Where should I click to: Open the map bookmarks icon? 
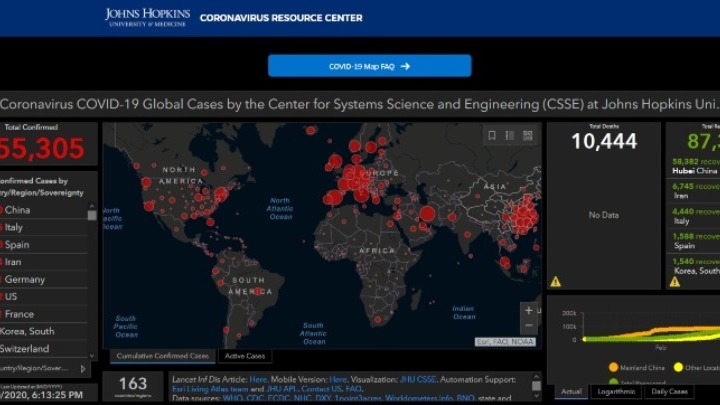[x=492, y=135]
